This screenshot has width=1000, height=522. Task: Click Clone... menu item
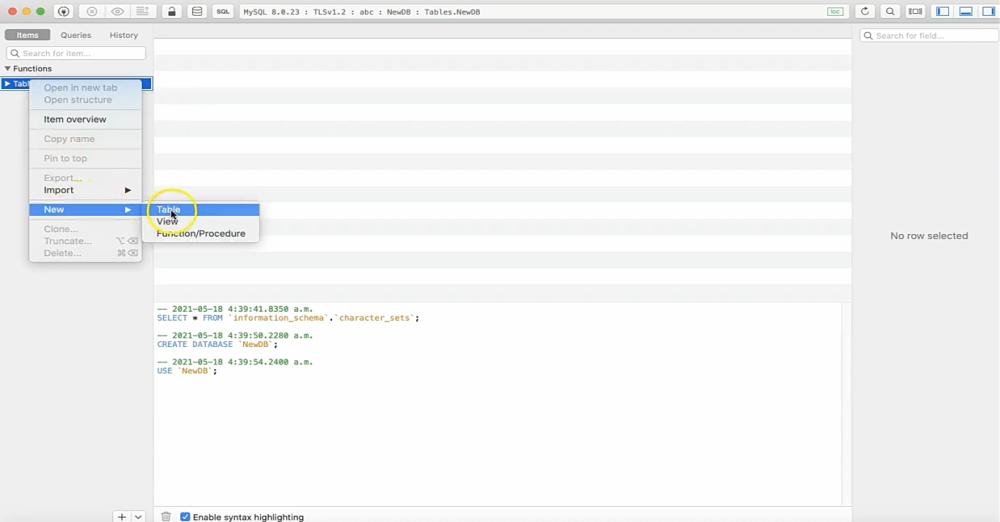[85, 228]
